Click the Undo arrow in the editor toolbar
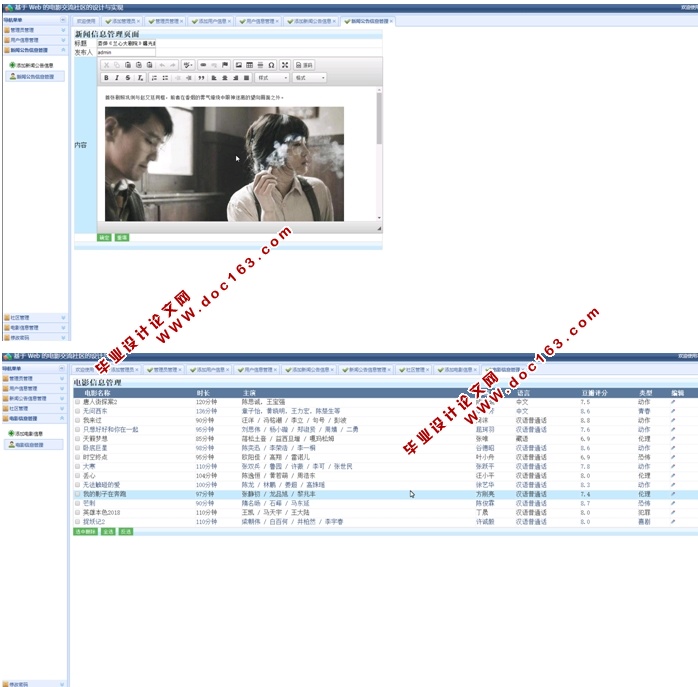 pyautogui.click(x=162, y=65)
